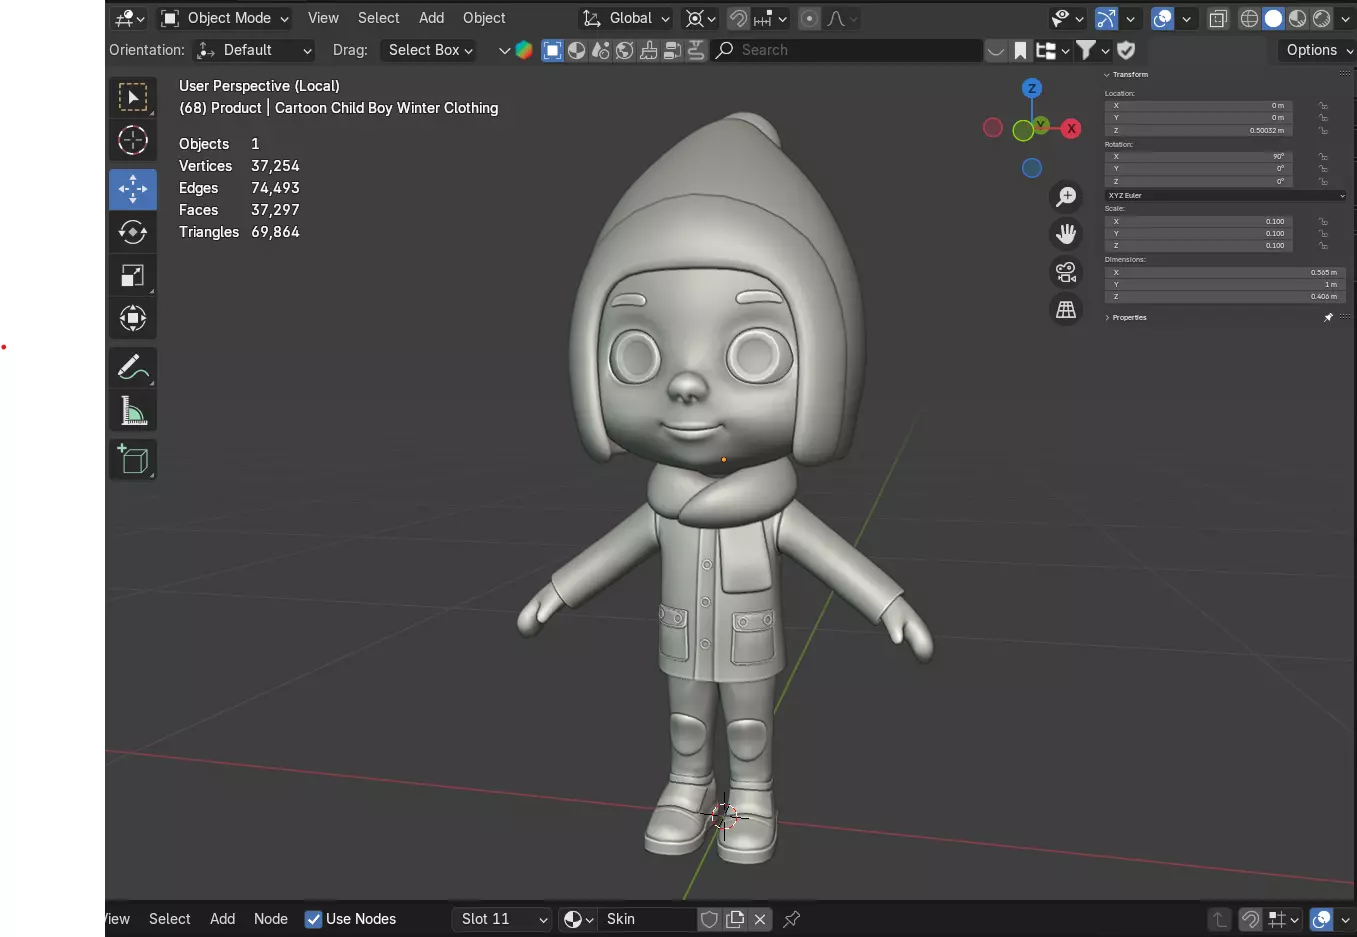Screen dimensions: 1357x937
Task: Open the Object Mode dropdown
Action: pos(225,18)
